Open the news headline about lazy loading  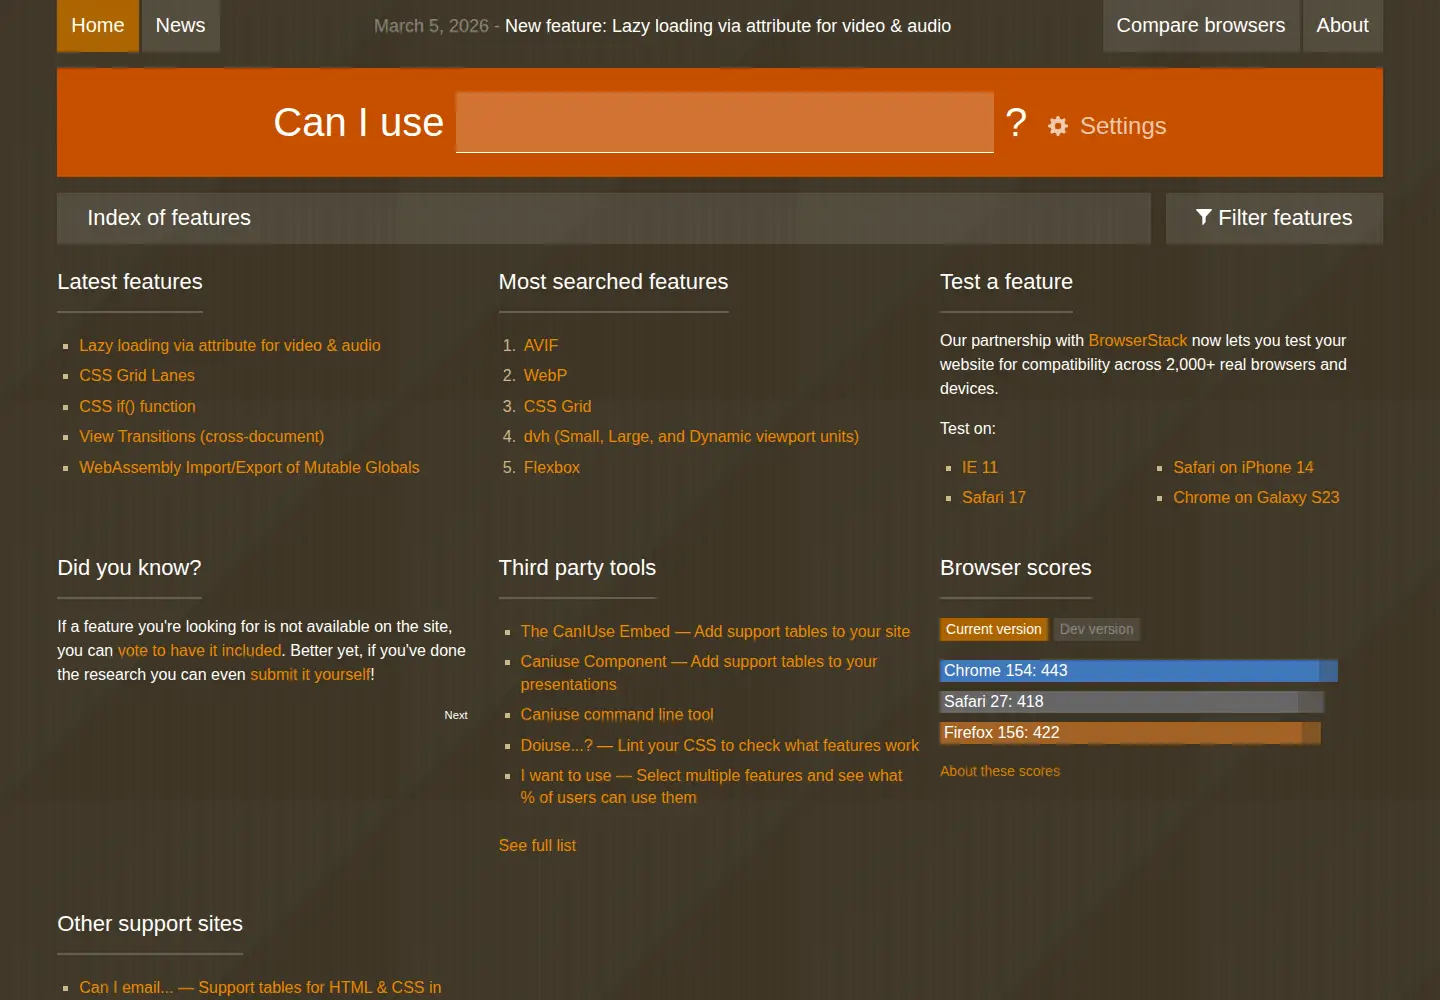coord(728,26)
